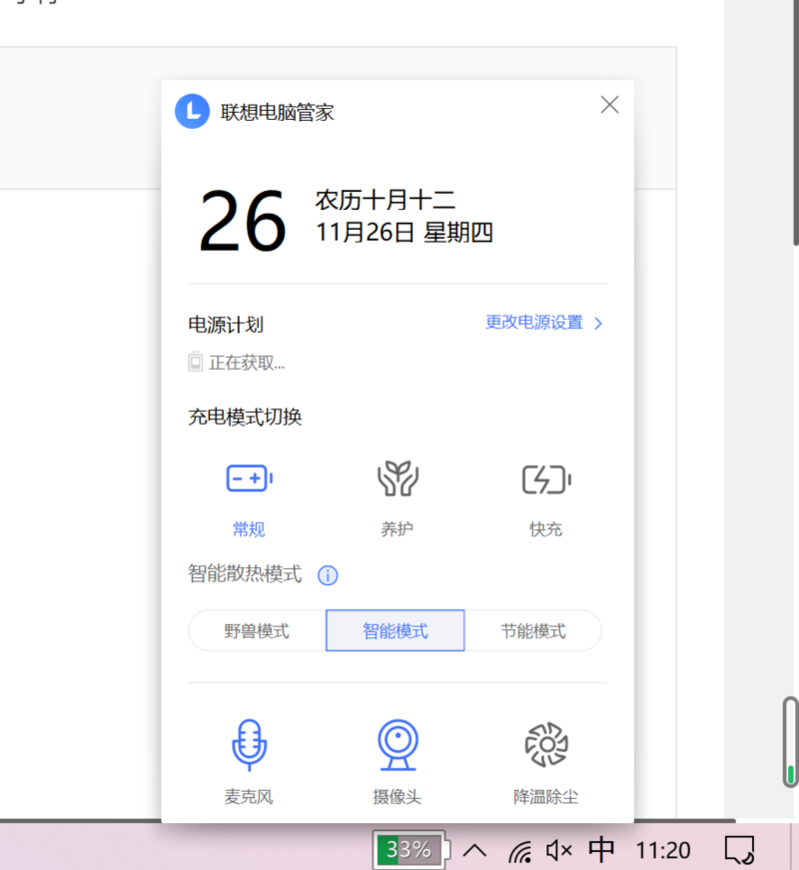Select the 养护 battery care icon
Viewport: 799px width, 870px height.
pyautogui.click(x=396, y=480)
